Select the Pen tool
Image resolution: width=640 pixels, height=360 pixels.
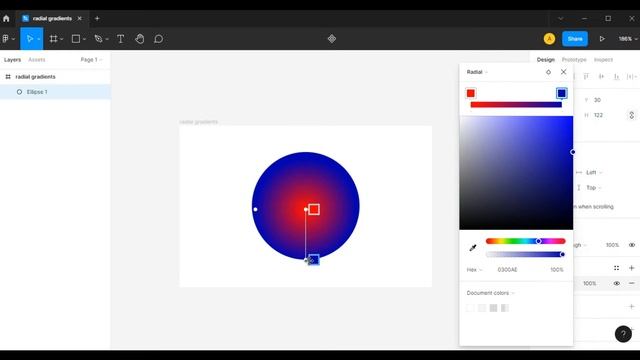pos(98,39)
